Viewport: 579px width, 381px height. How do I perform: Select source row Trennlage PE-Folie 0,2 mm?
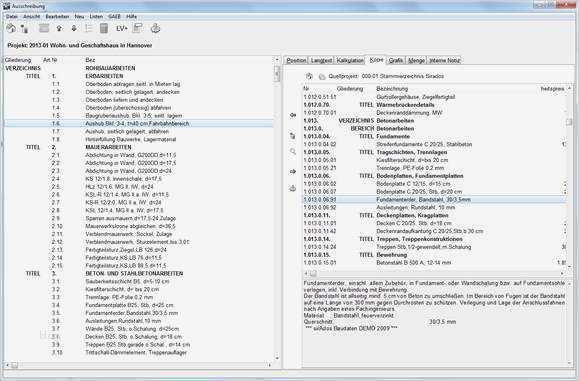[434, 168]
